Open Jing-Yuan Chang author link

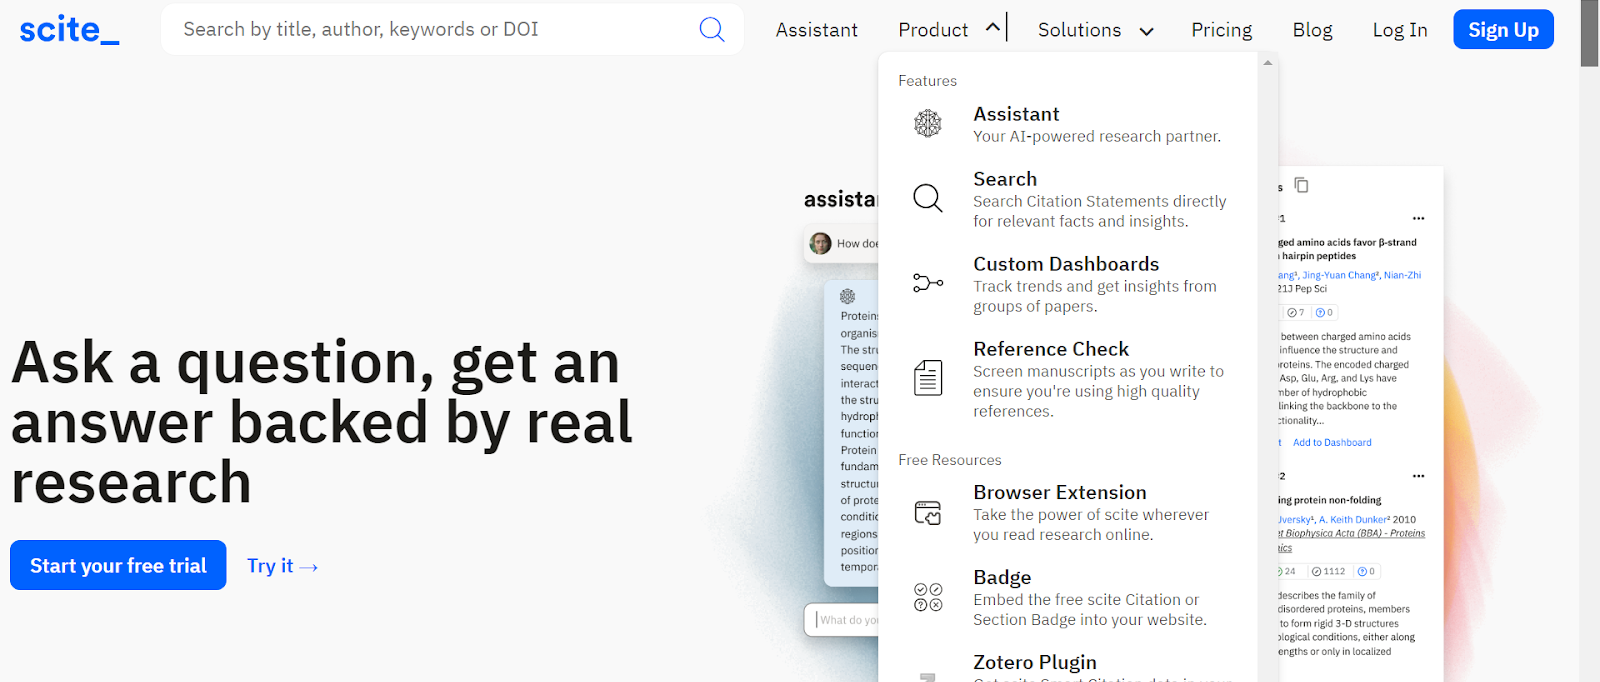(x=1339, y=275)
